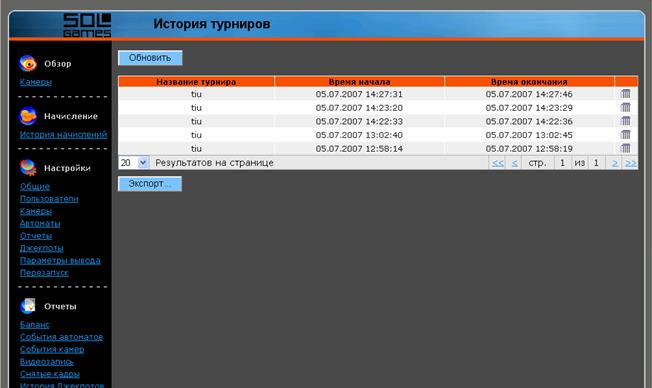
Task: Select start time 05.07.2007 13:02:40 cell
Action: tap(359, 135)
